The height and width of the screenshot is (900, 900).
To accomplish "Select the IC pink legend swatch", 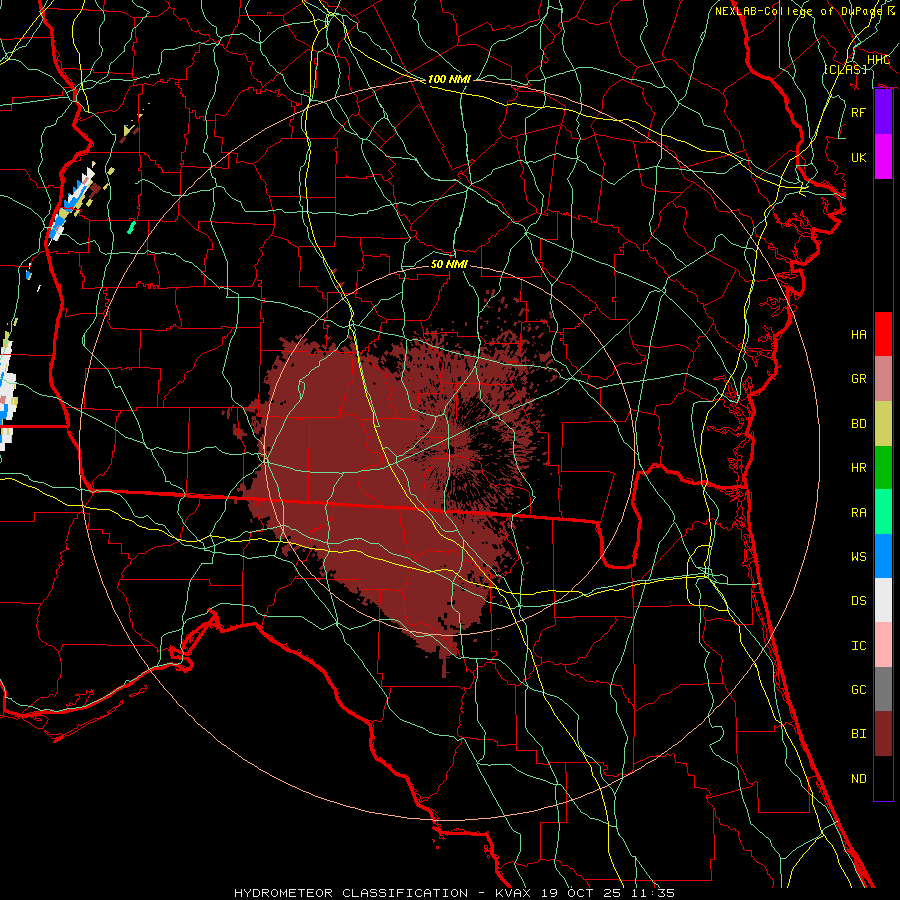I will 883,645.
